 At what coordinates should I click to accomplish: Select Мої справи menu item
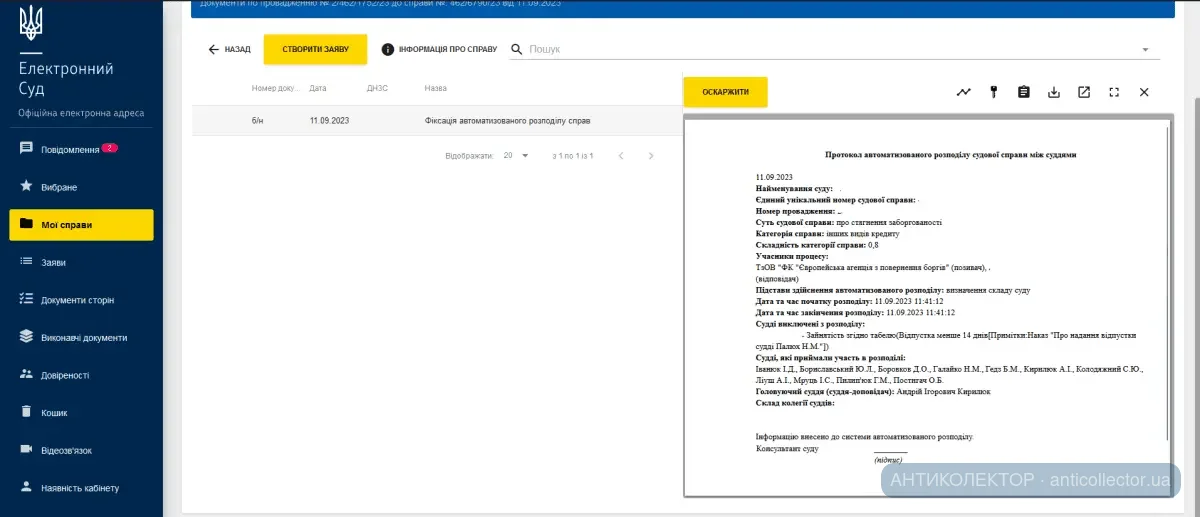tap(81, 225)
